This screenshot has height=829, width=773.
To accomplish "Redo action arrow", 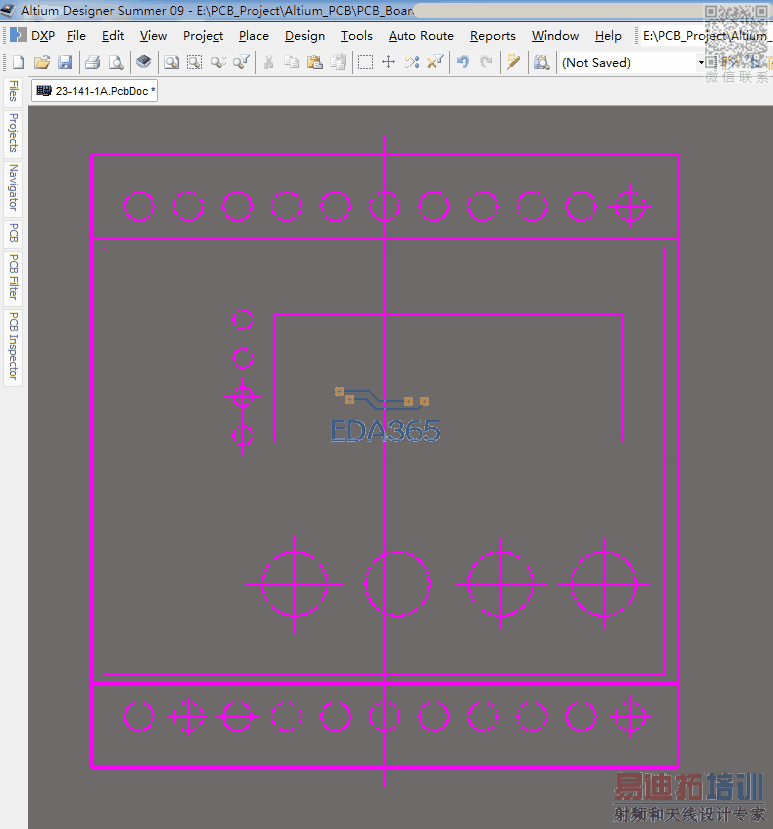I will [486, 62].
